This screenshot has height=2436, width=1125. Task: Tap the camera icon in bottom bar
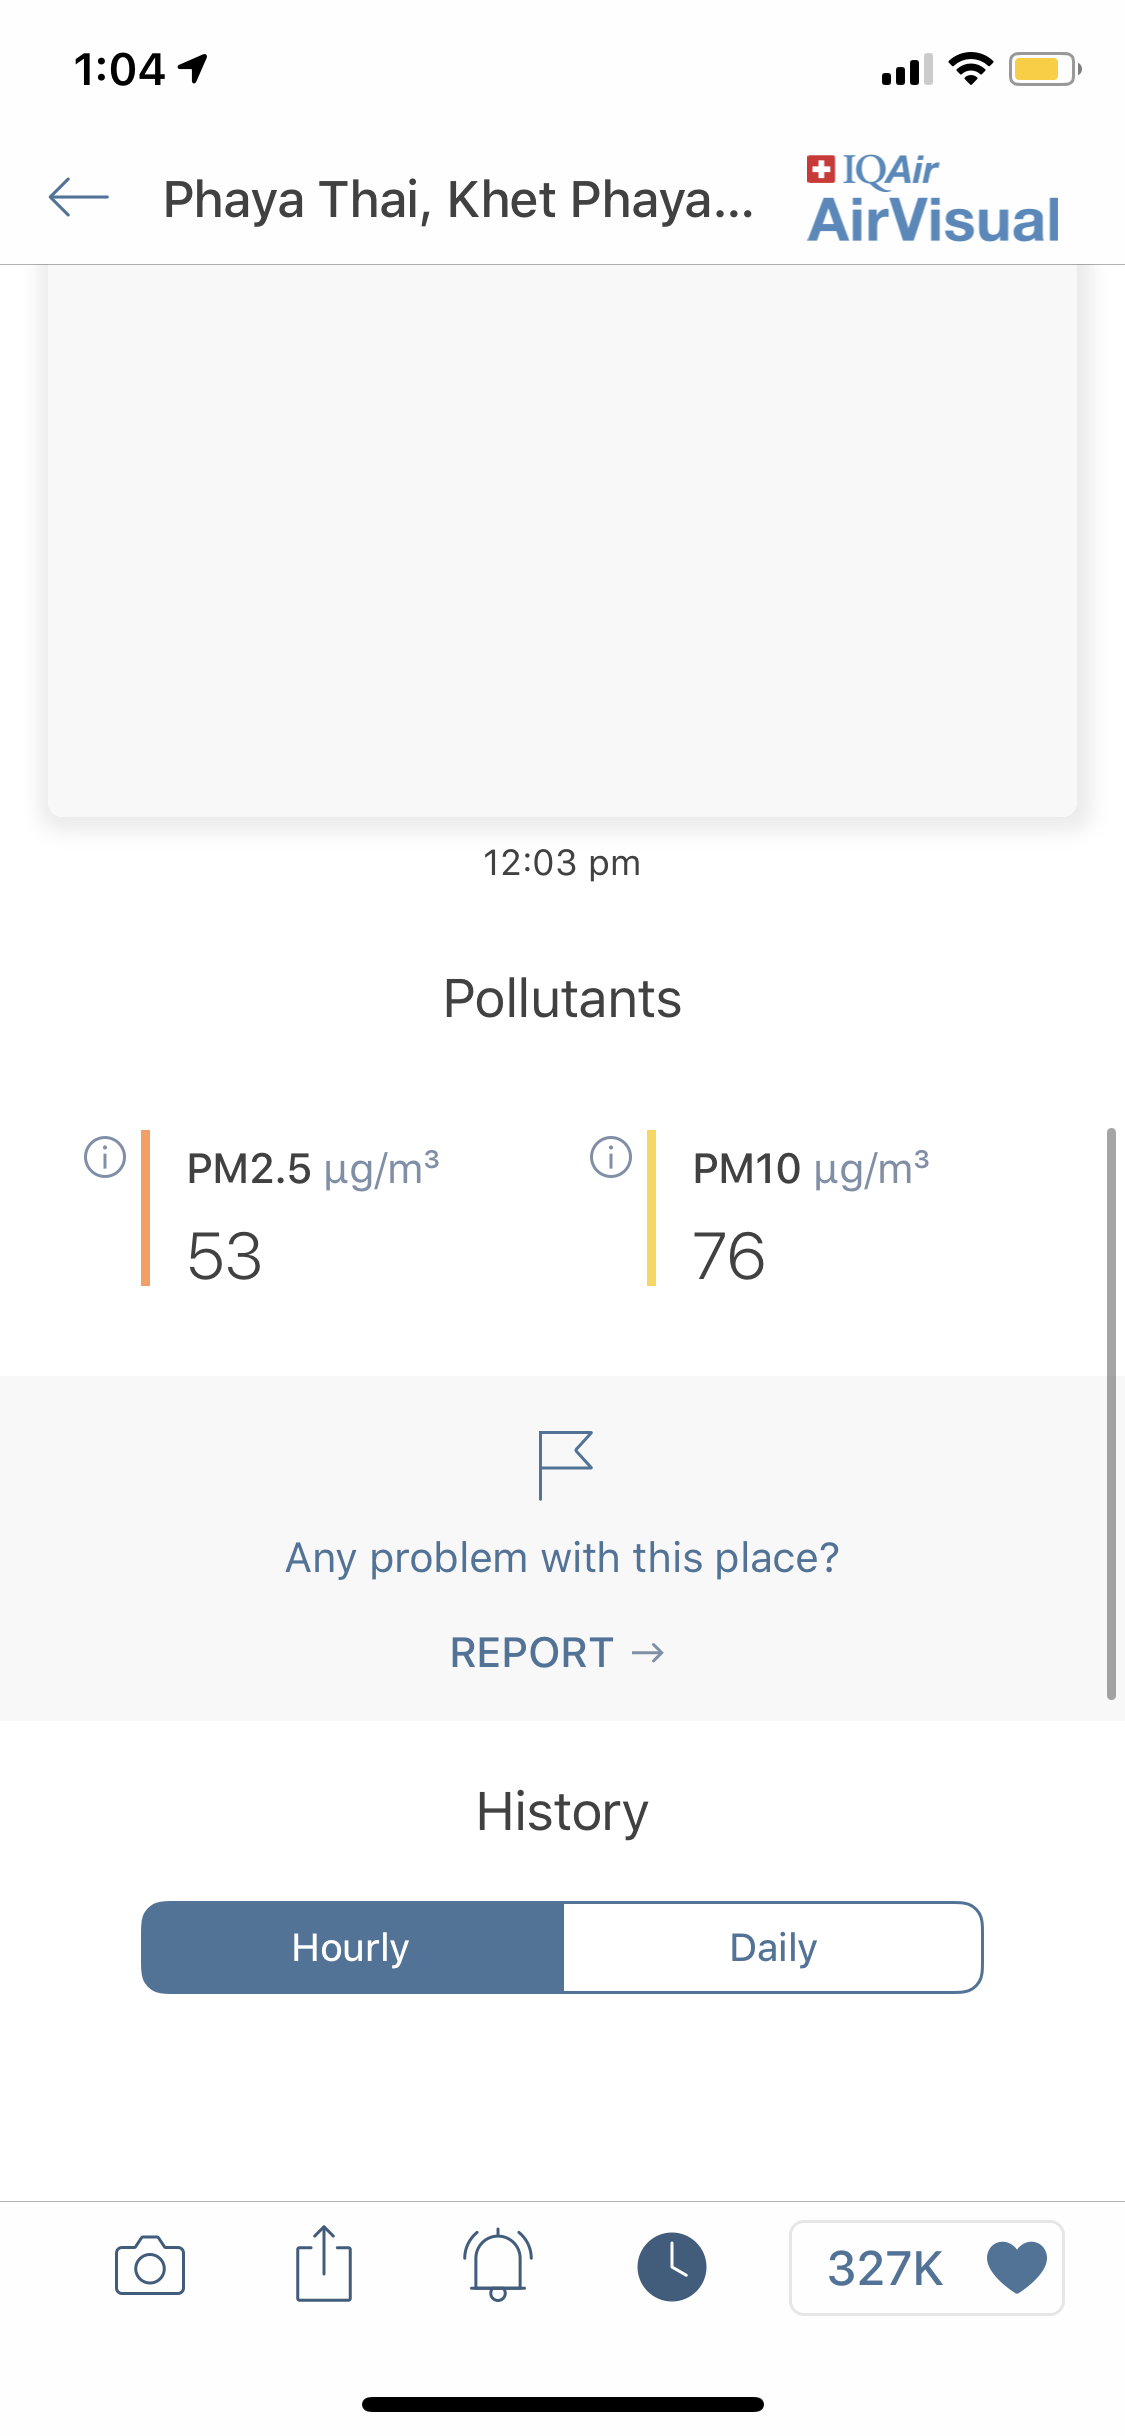150,2266
